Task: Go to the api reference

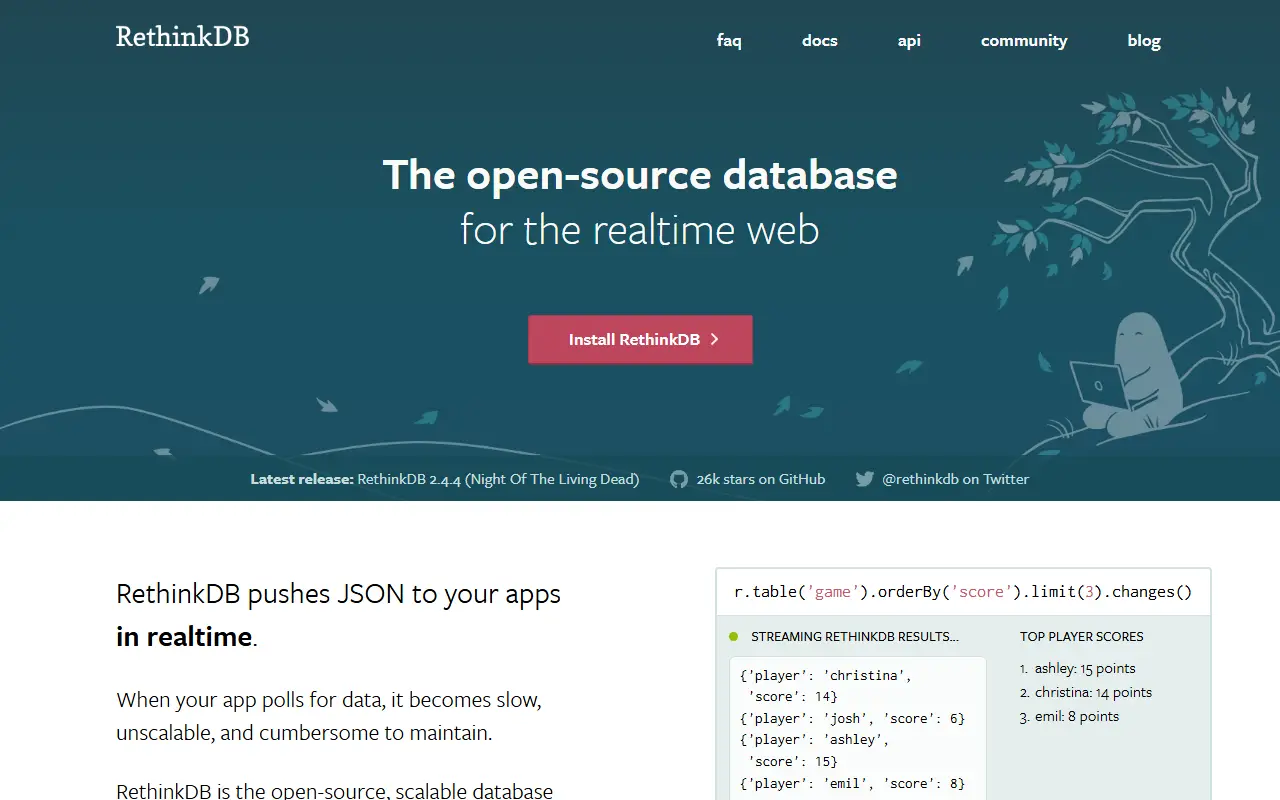Action: point(909,41)
